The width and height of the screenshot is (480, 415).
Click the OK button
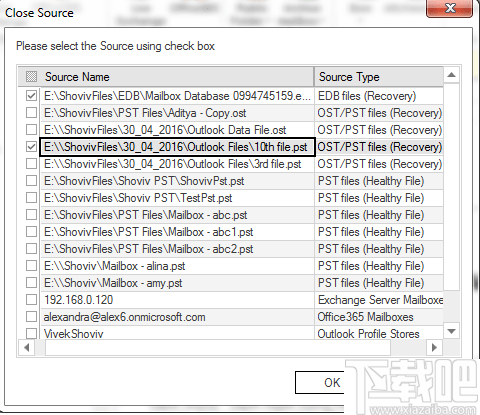[x=320, y=383]
